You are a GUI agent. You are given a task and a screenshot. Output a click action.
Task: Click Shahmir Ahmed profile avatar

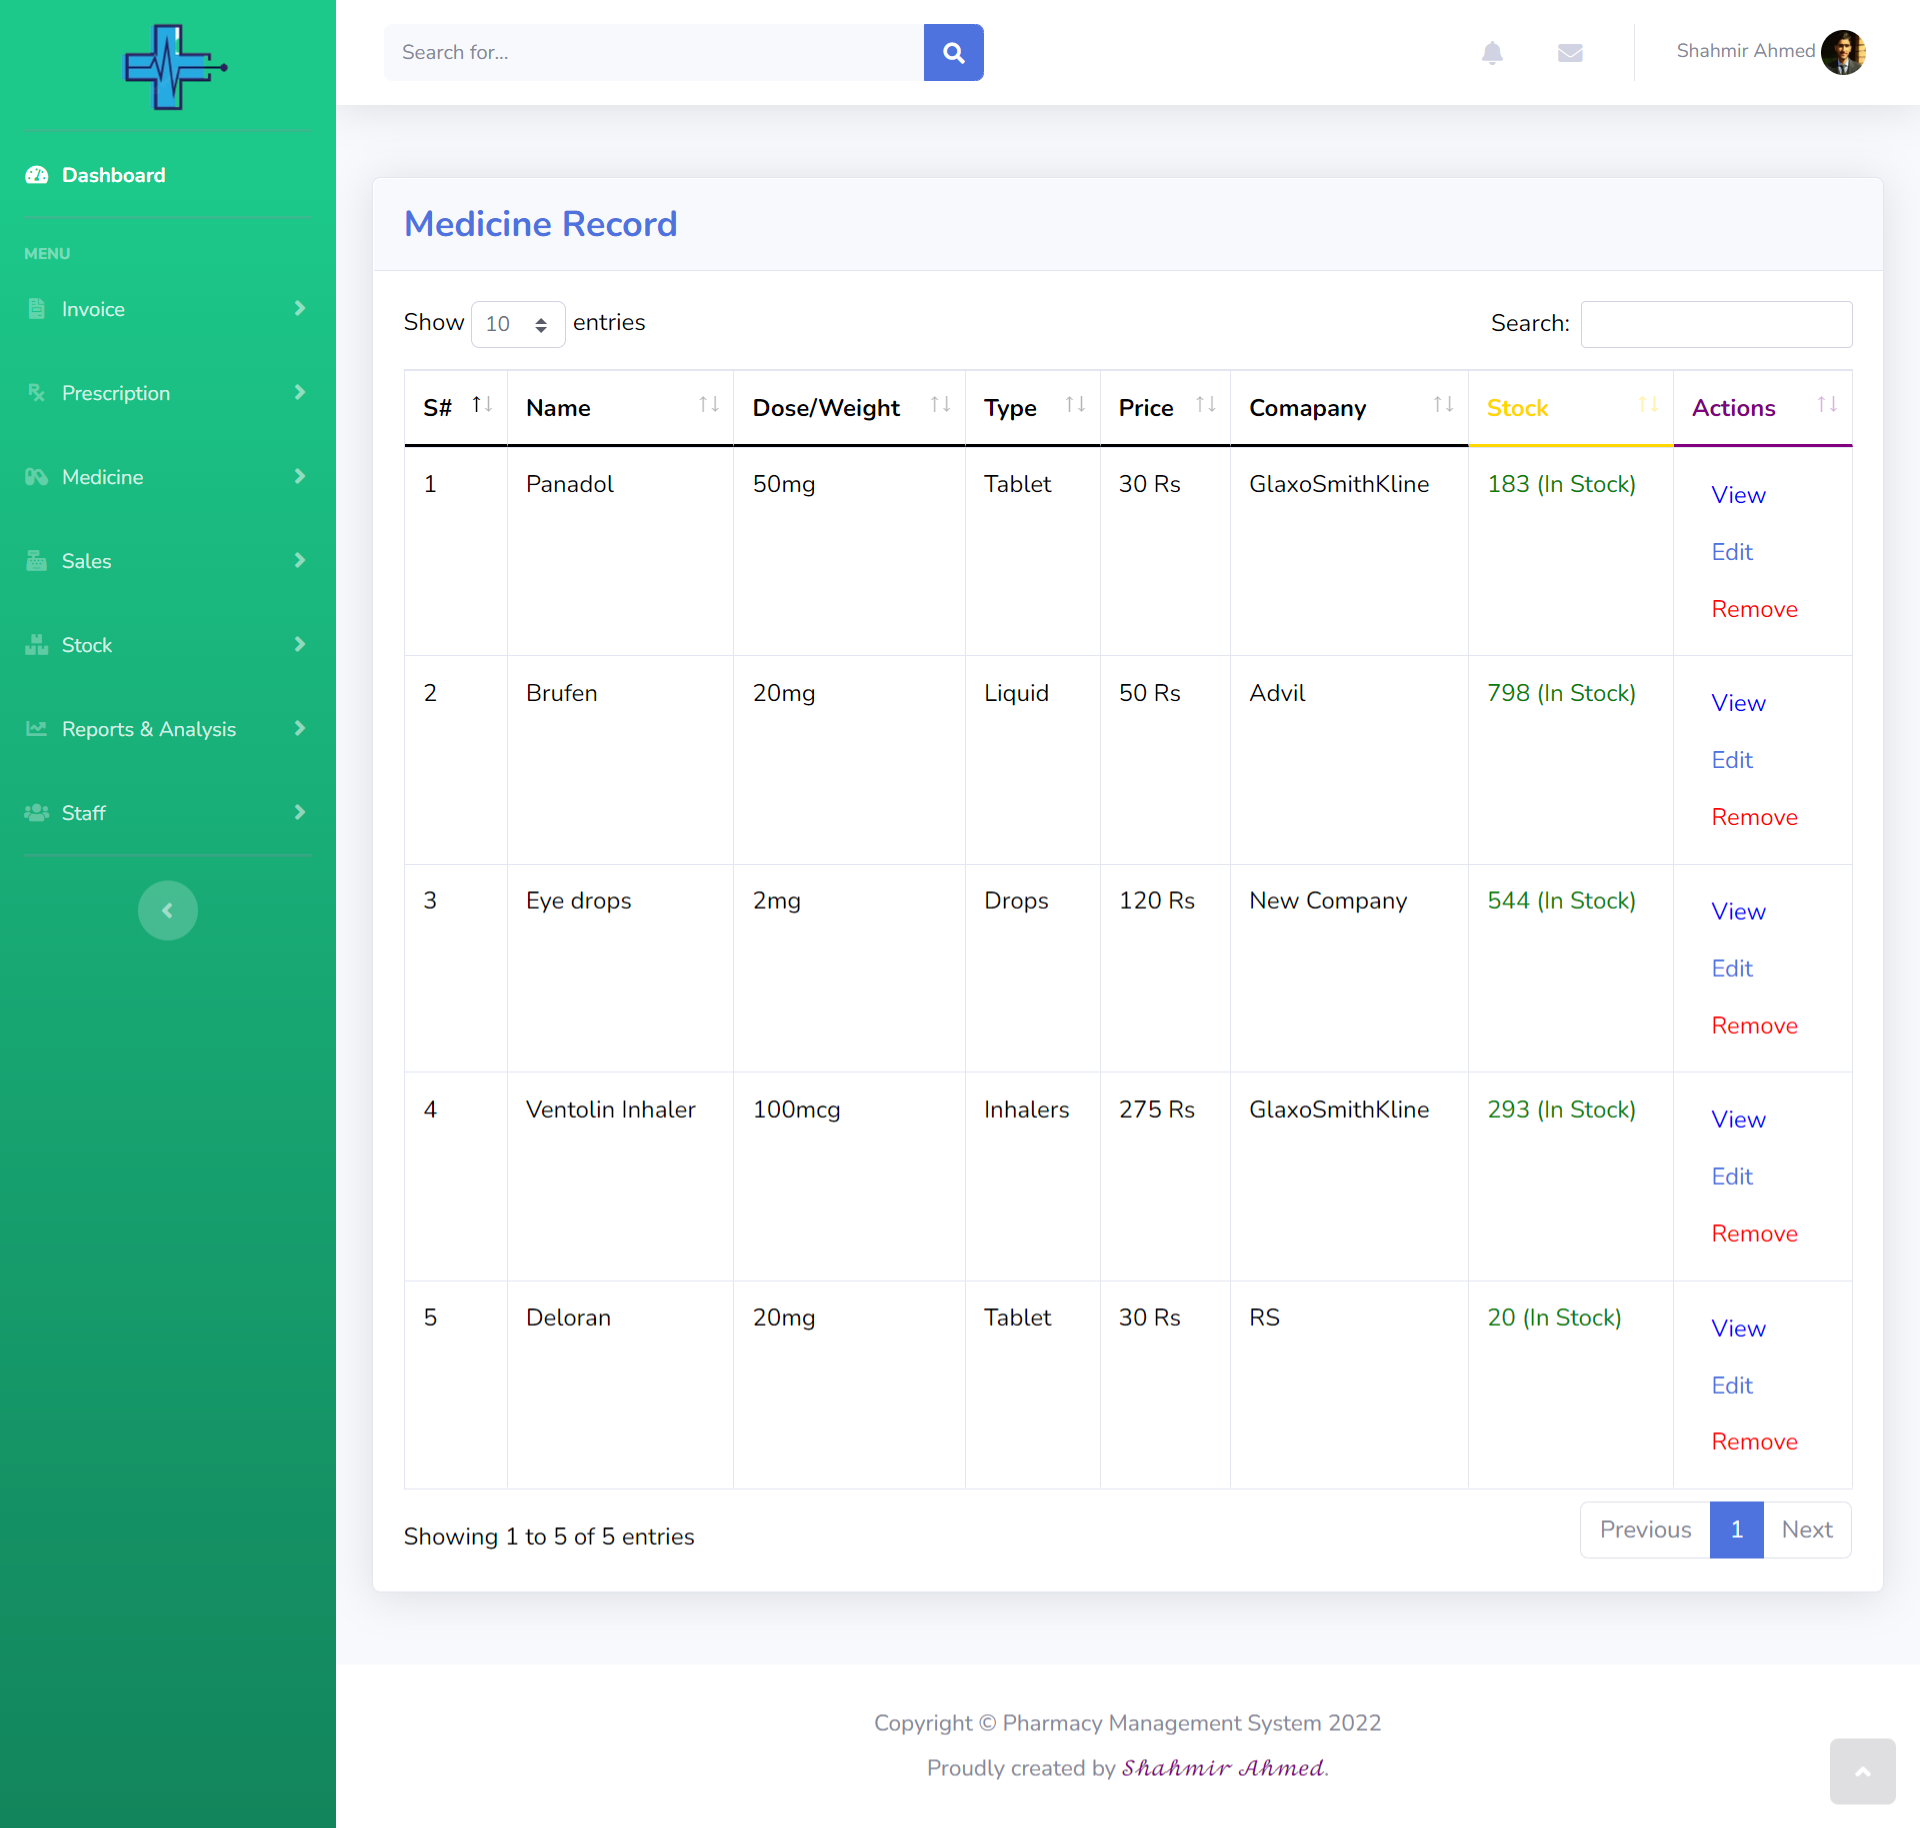tap(1843, 52)
